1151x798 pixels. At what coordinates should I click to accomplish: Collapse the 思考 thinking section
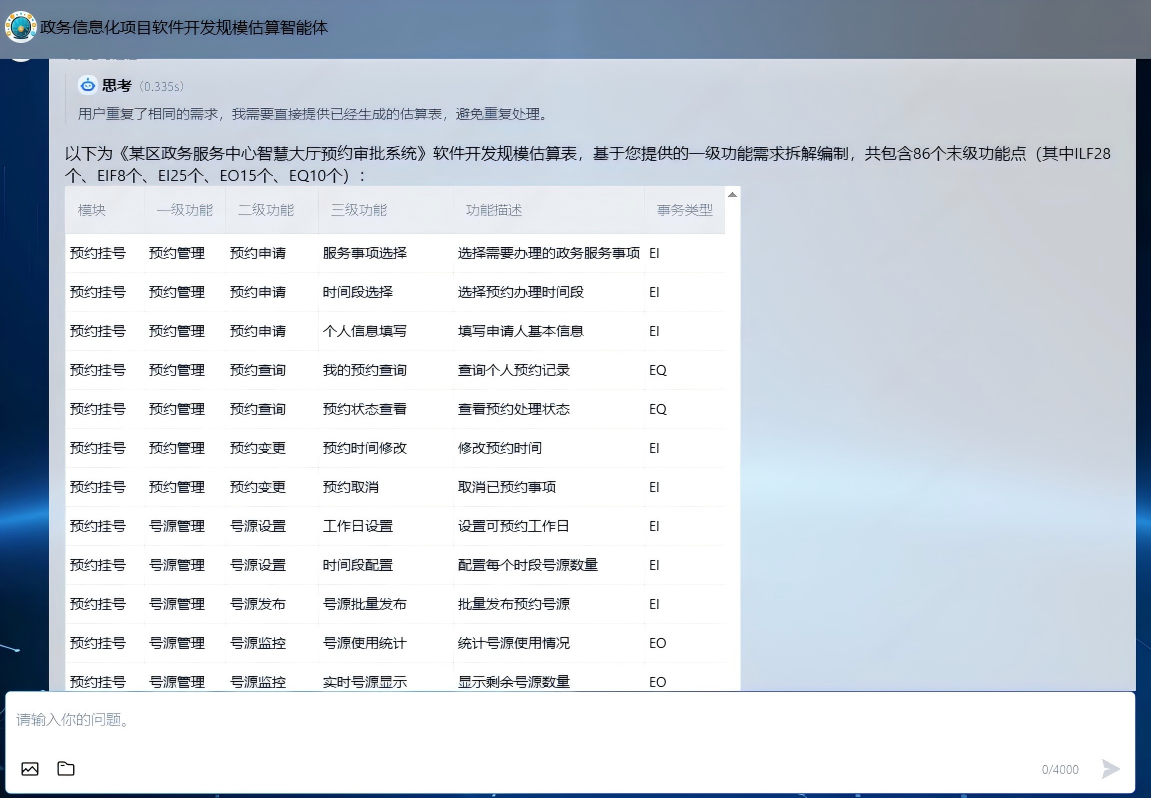coord(117,86)
